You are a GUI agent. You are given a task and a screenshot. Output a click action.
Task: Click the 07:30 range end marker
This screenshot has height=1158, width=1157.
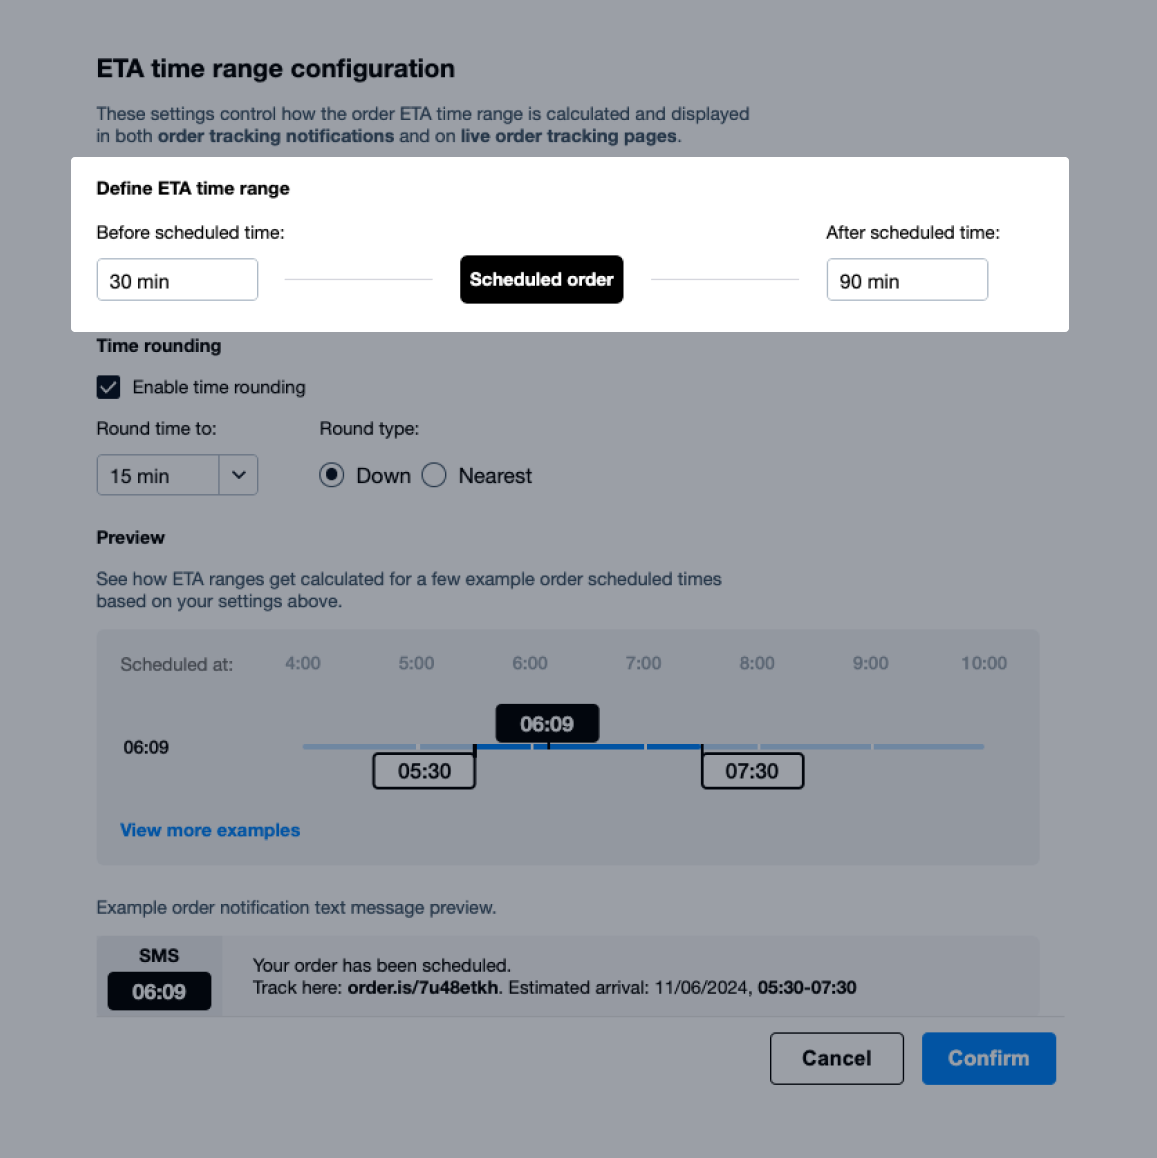coord(752,771)
